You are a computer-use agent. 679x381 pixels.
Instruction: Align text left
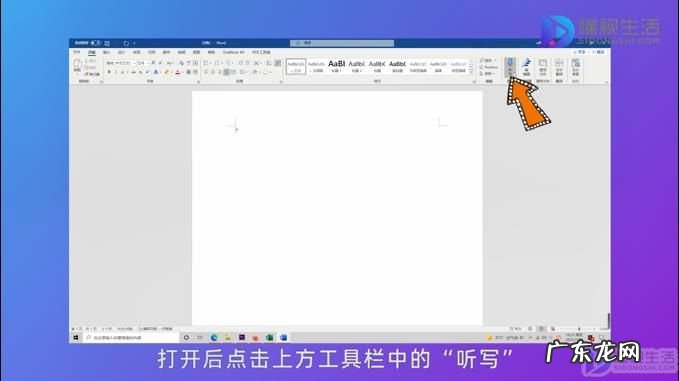[x=206, y=72]
